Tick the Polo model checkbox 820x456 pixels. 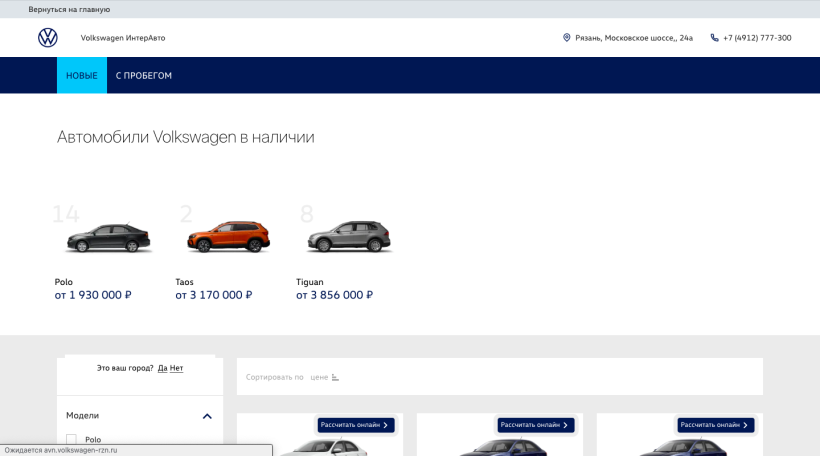click(x=72, y=439)
